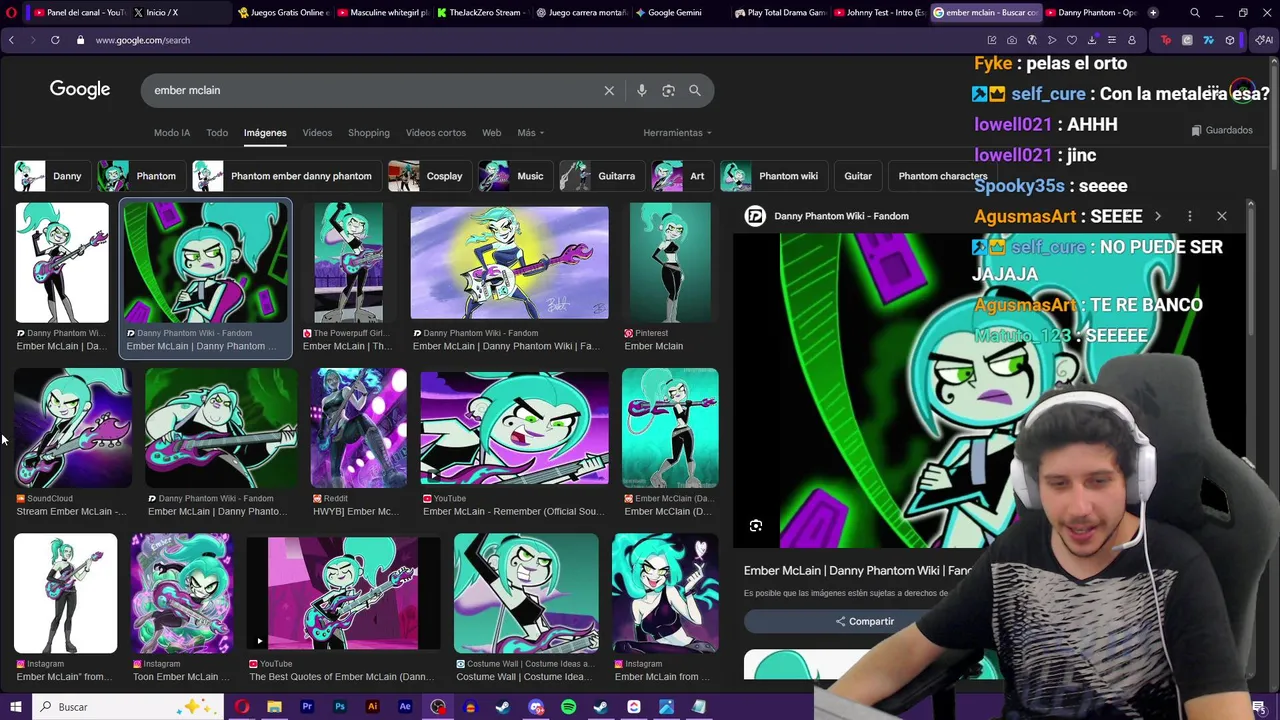Open the extensions cube icon

[x=1230, y=40]
